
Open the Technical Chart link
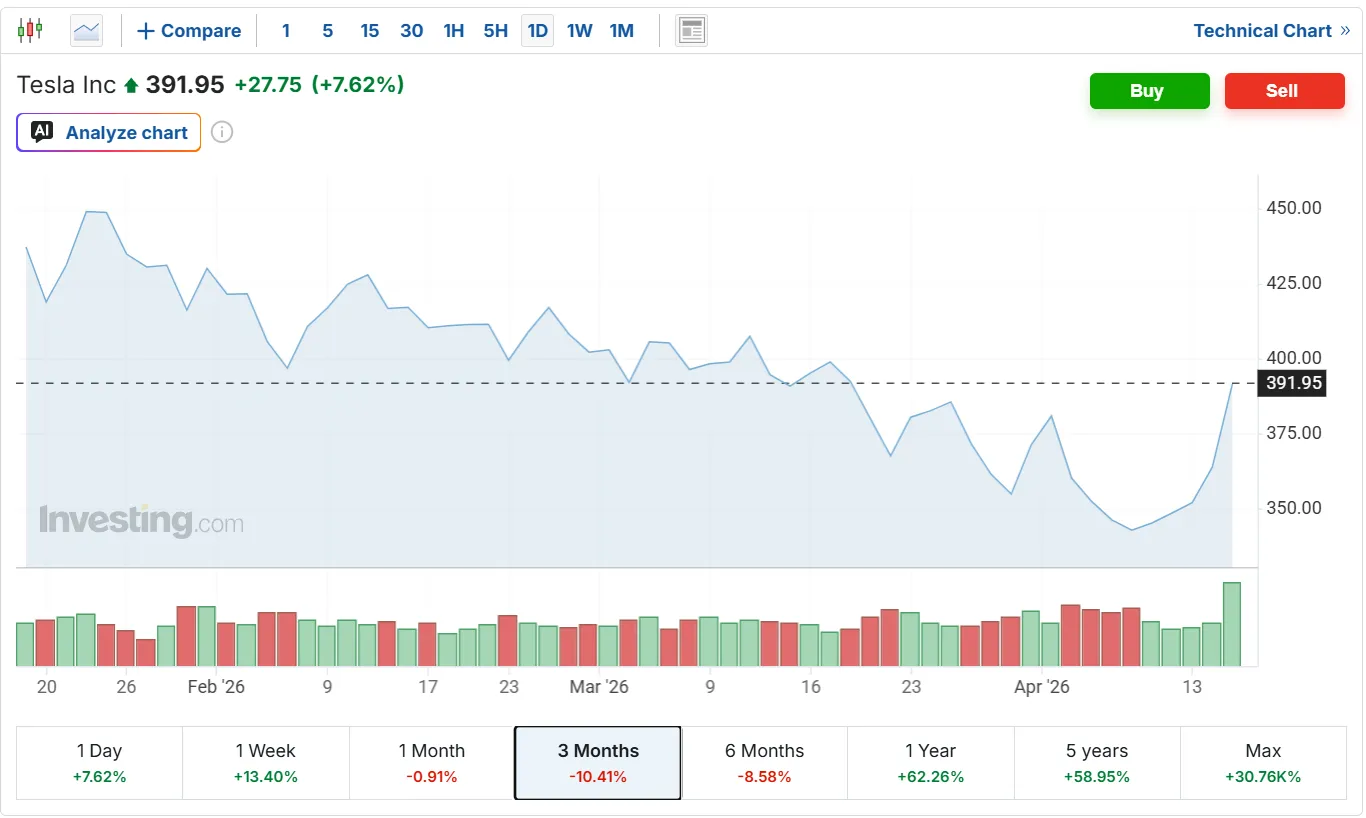pyautogui.click(x=1270, y=31)
